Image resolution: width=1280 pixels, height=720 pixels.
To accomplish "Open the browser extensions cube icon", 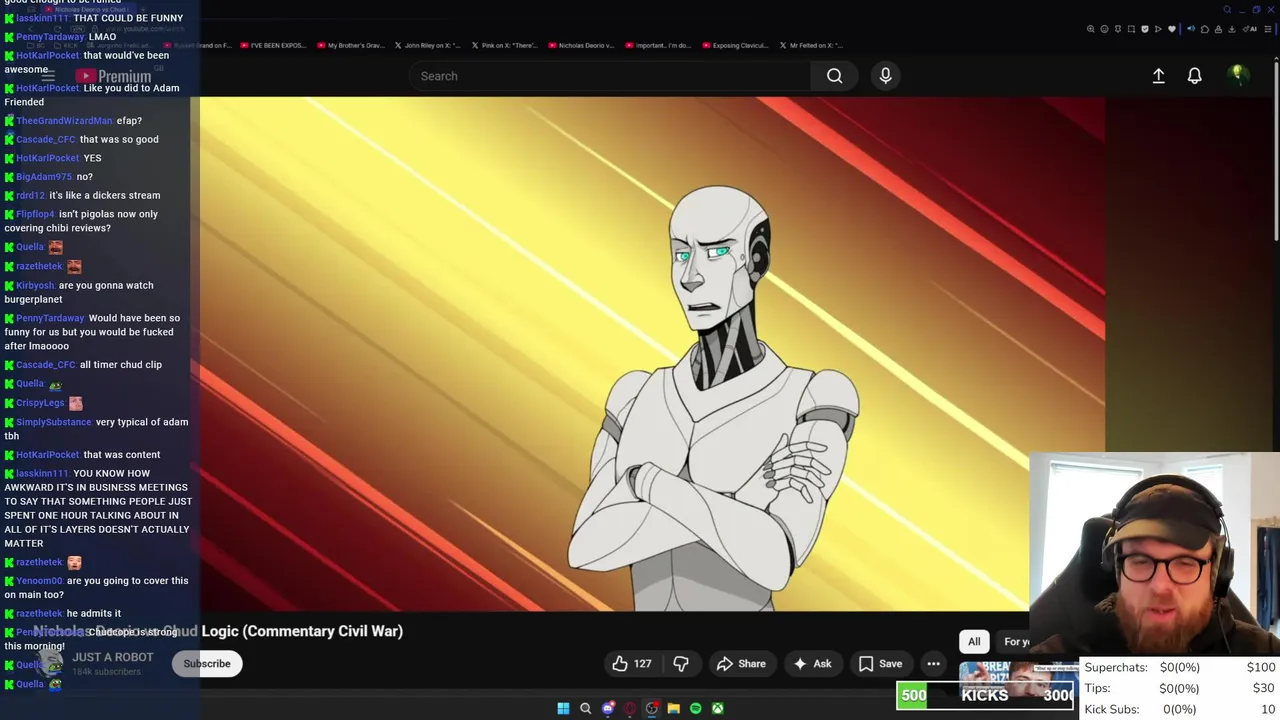I will 1205,29.
